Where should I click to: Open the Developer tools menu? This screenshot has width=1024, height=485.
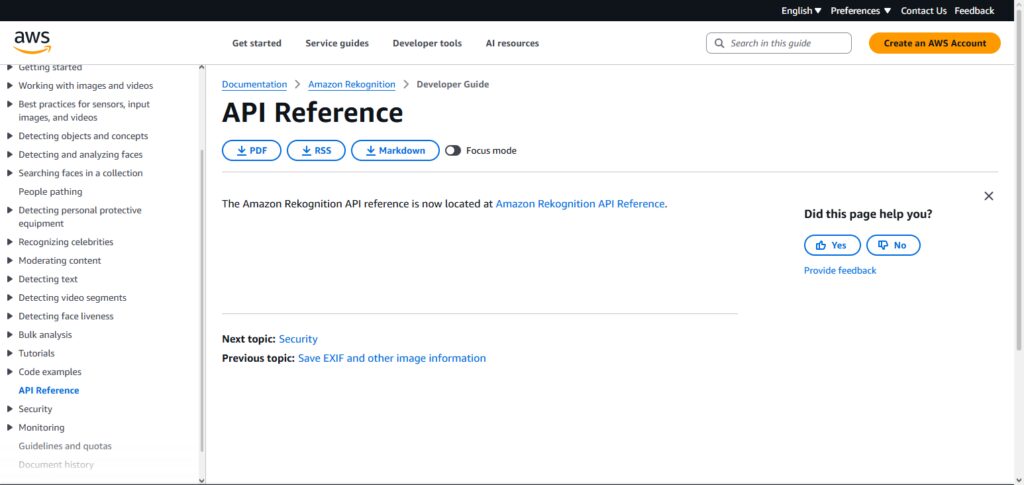coord(427,43)
